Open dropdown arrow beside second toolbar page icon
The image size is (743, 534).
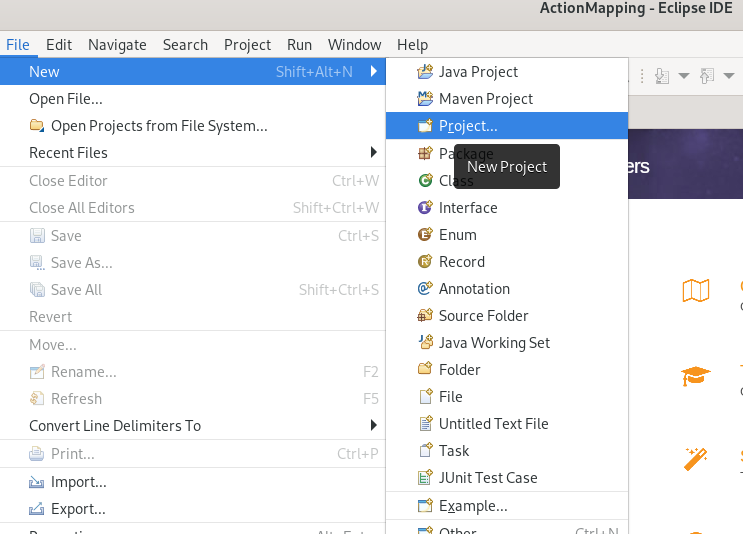729,76
